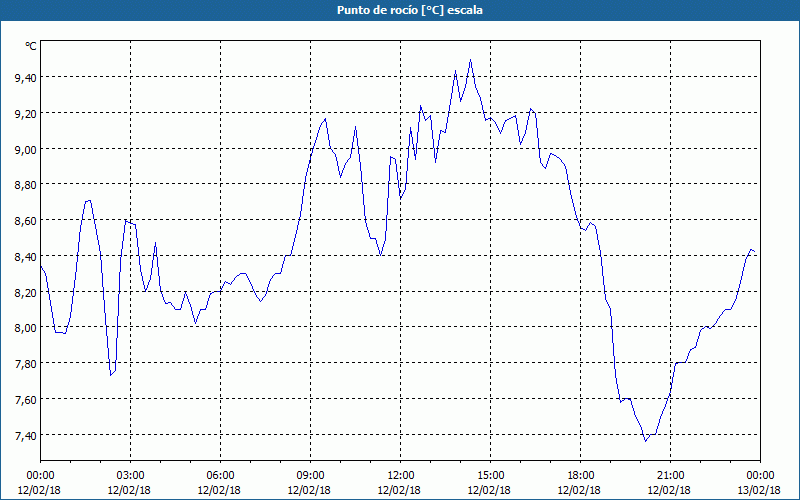Image resolution: width=800 pixels, height=500 pixels.
Task: Click the 15:00 time label
Action: tap(490, 476)
